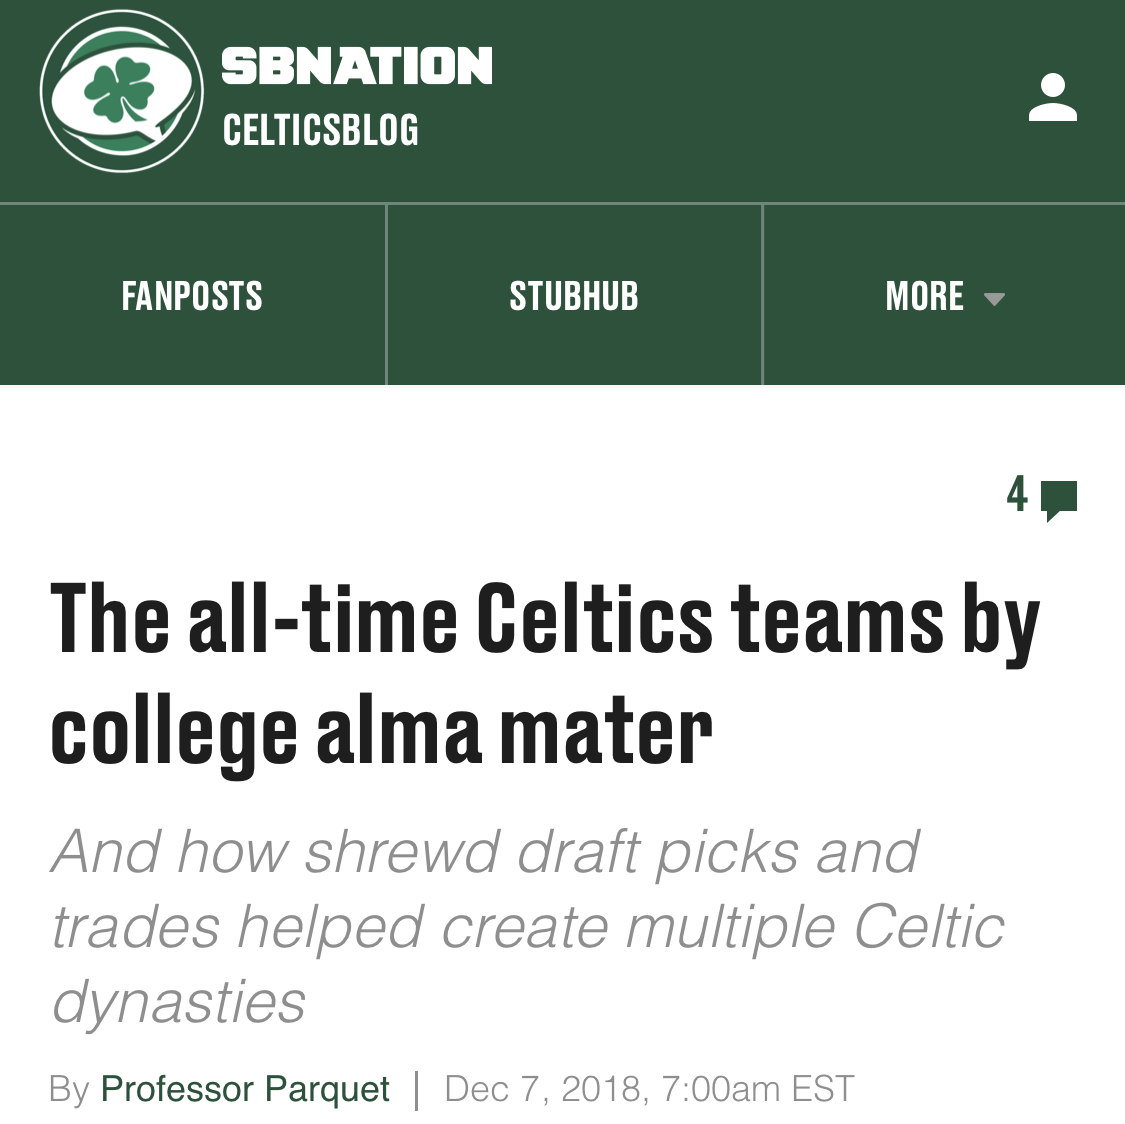Click the comment count number 4
Screen dimensions: 1125x1124
1017,494
